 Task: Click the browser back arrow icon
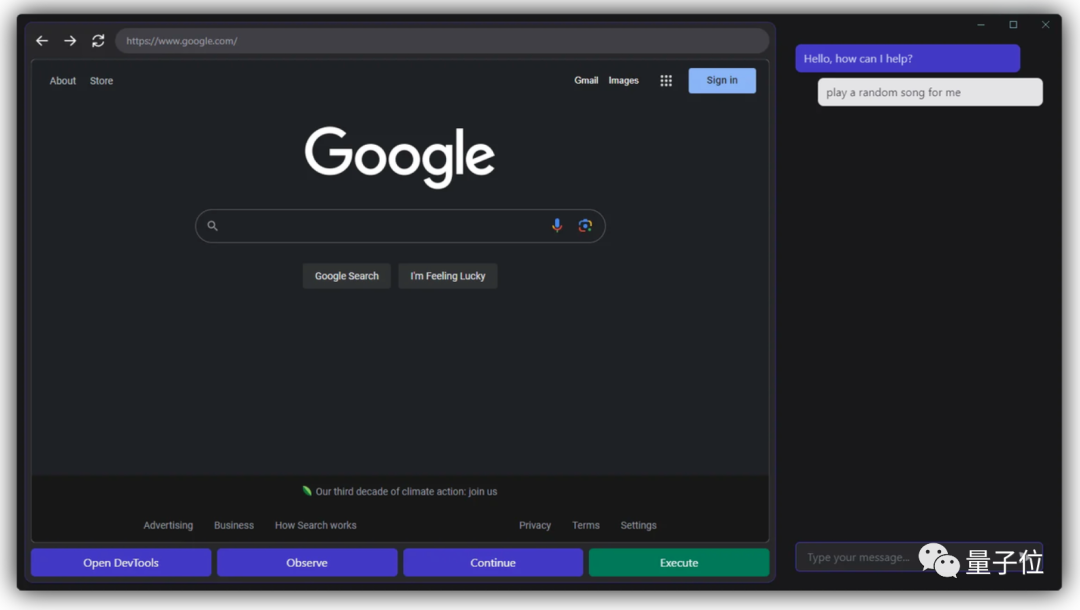pos(42,41)
